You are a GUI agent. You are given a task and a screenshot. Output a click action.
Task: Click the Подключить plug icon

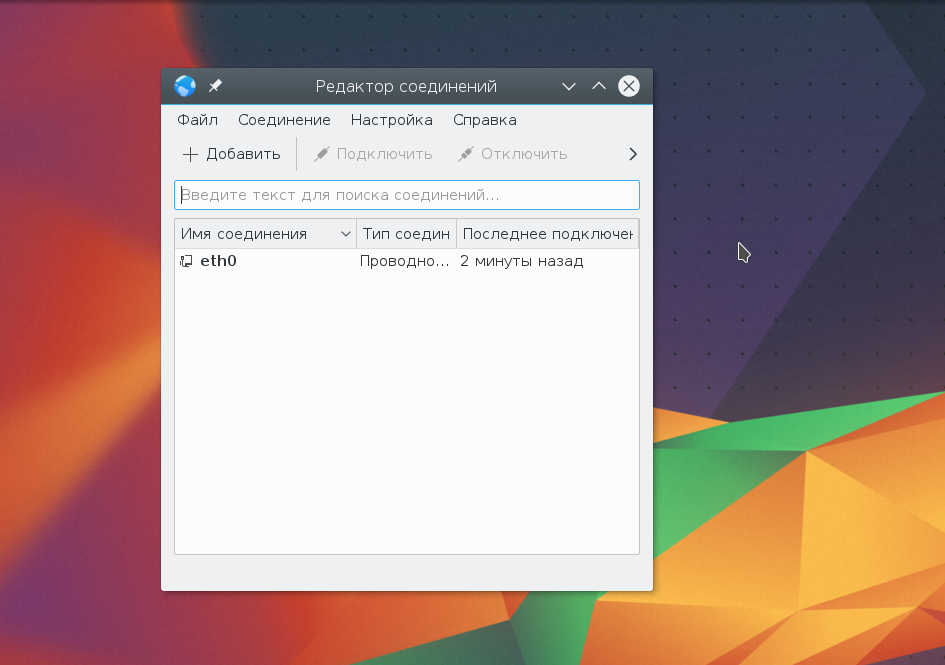pyautogui.click(x=321, y=154)
